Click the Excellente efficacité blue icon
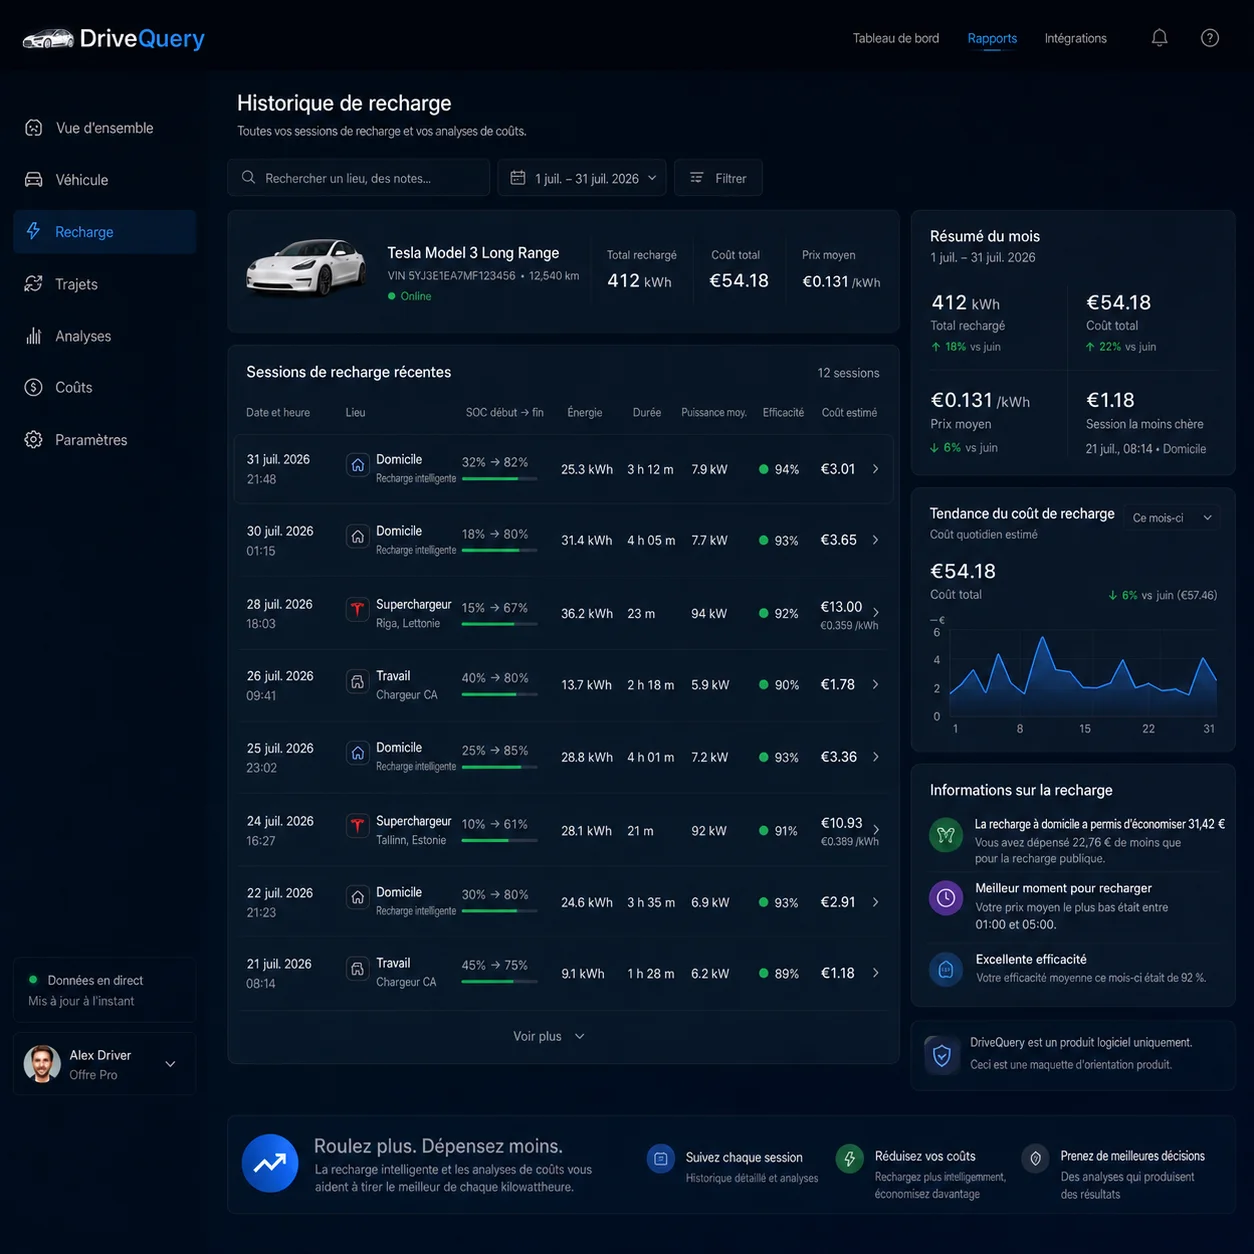The width and height of the screenshot is (1254, 1254). pos(946,968)
